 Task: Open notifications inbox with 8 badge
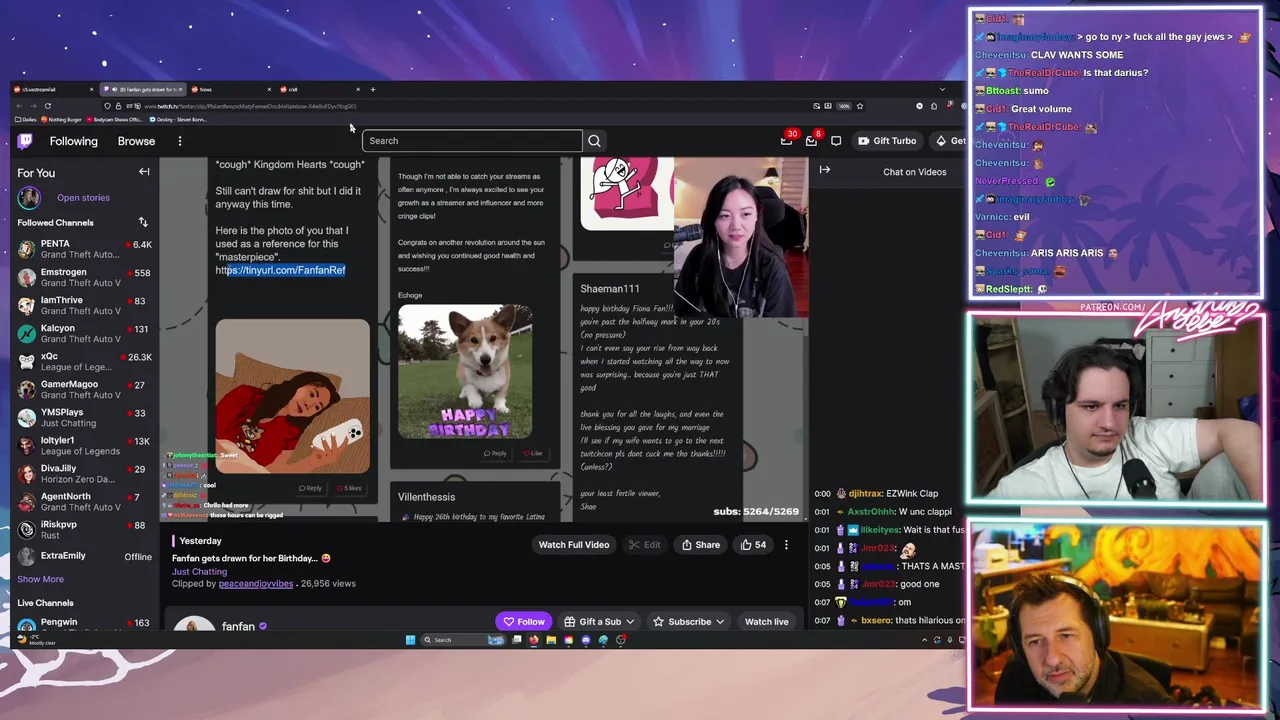811,141
